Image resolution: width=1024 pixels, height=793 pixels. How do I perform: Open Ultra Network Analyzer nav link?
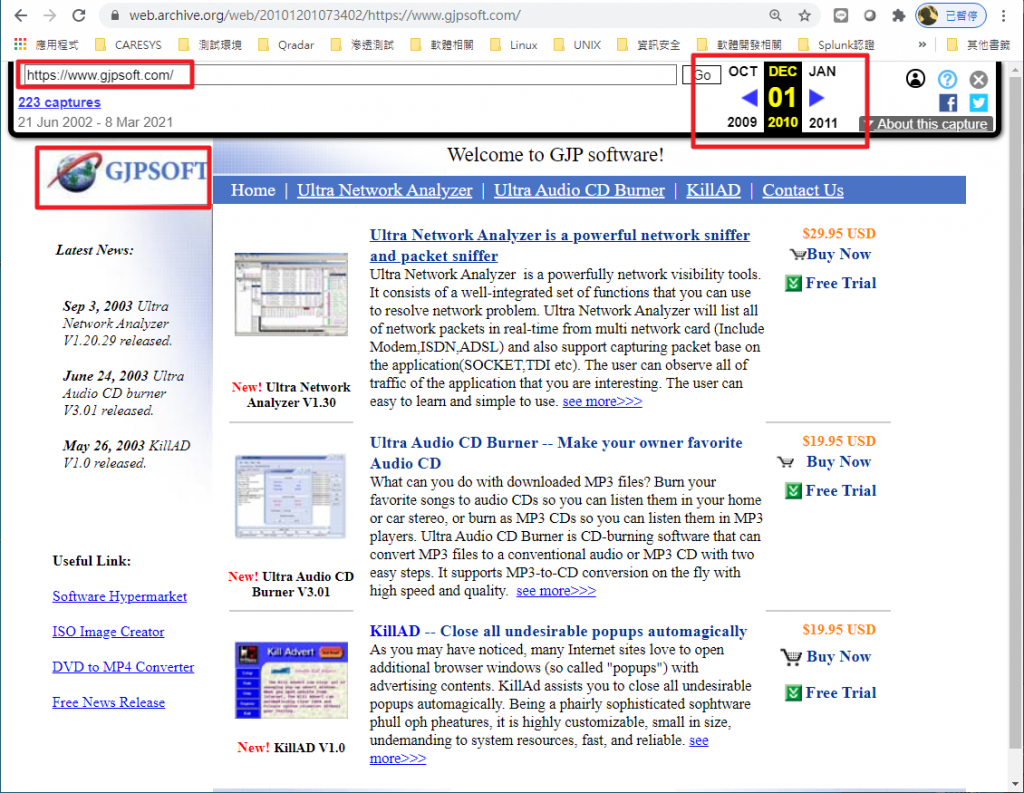tap(385, 190)
